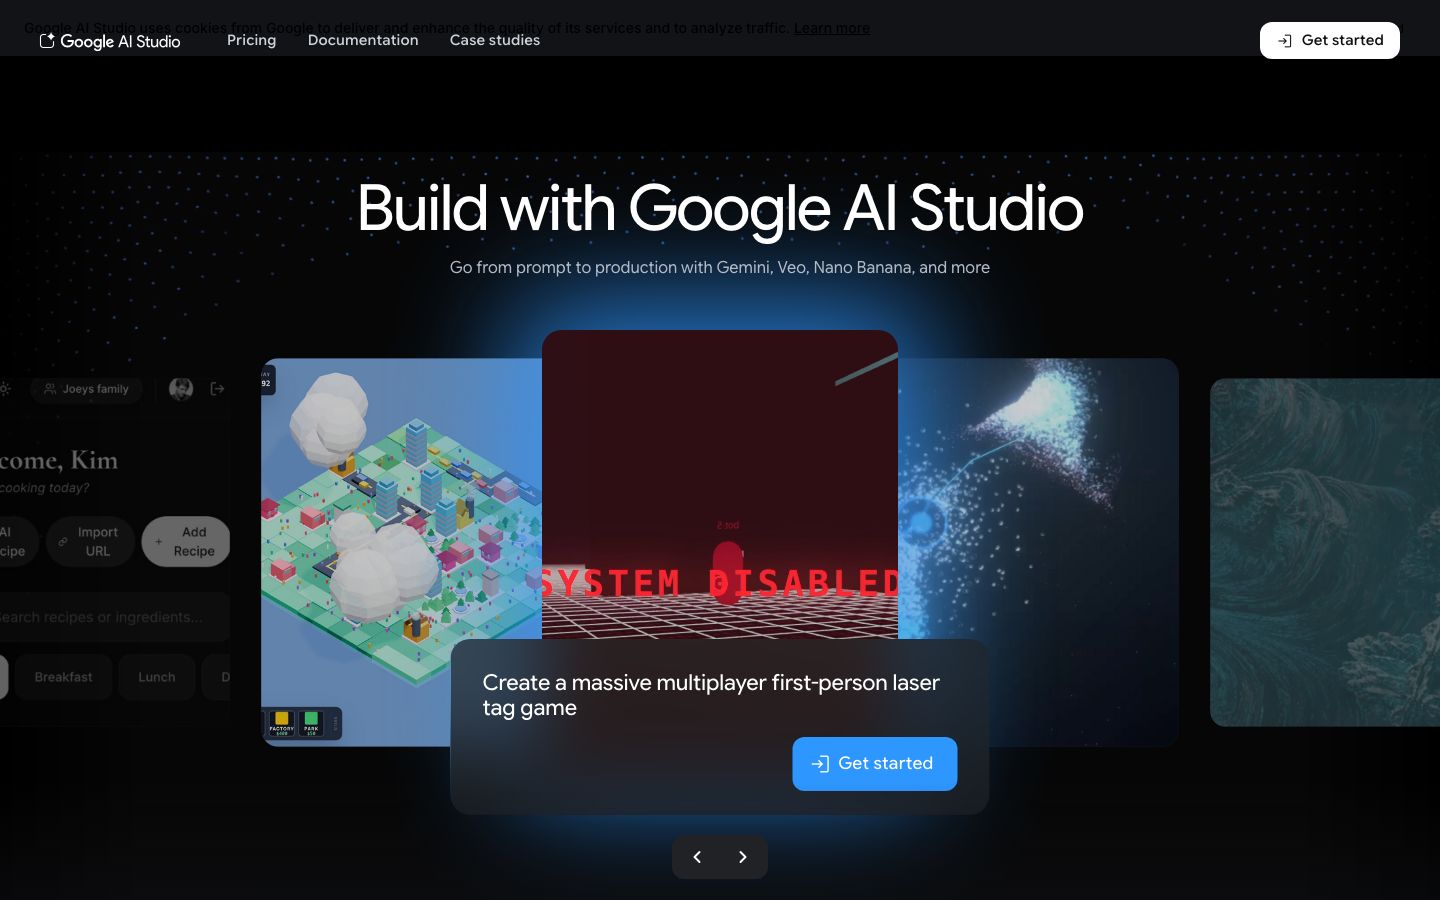Click the Park tile in city game
The image size is (1440, 900).
311,723
